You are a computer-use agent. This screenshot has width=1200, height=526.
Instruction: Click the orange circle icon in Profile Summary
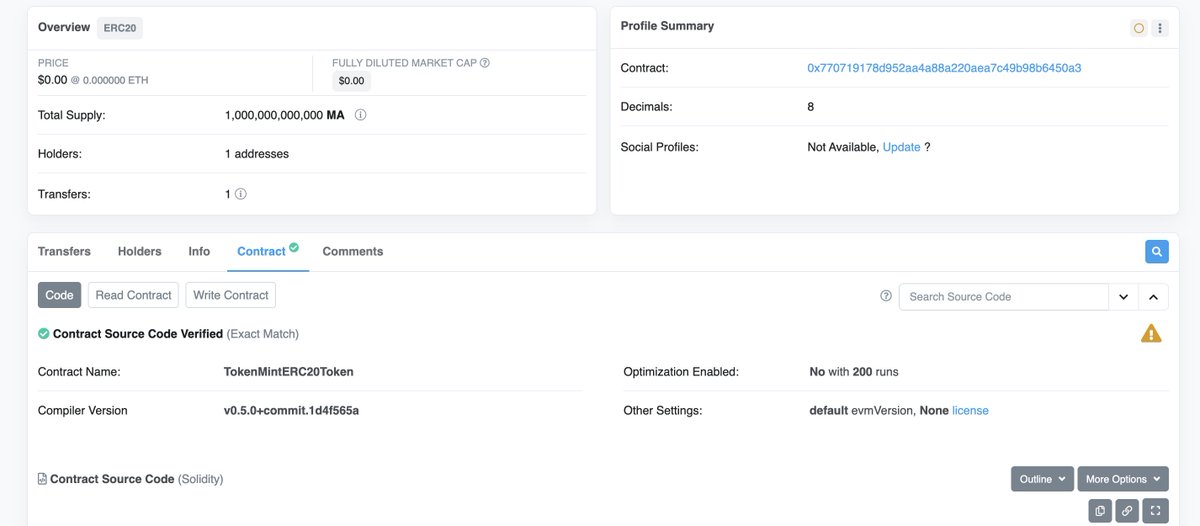pos(1138,28)
